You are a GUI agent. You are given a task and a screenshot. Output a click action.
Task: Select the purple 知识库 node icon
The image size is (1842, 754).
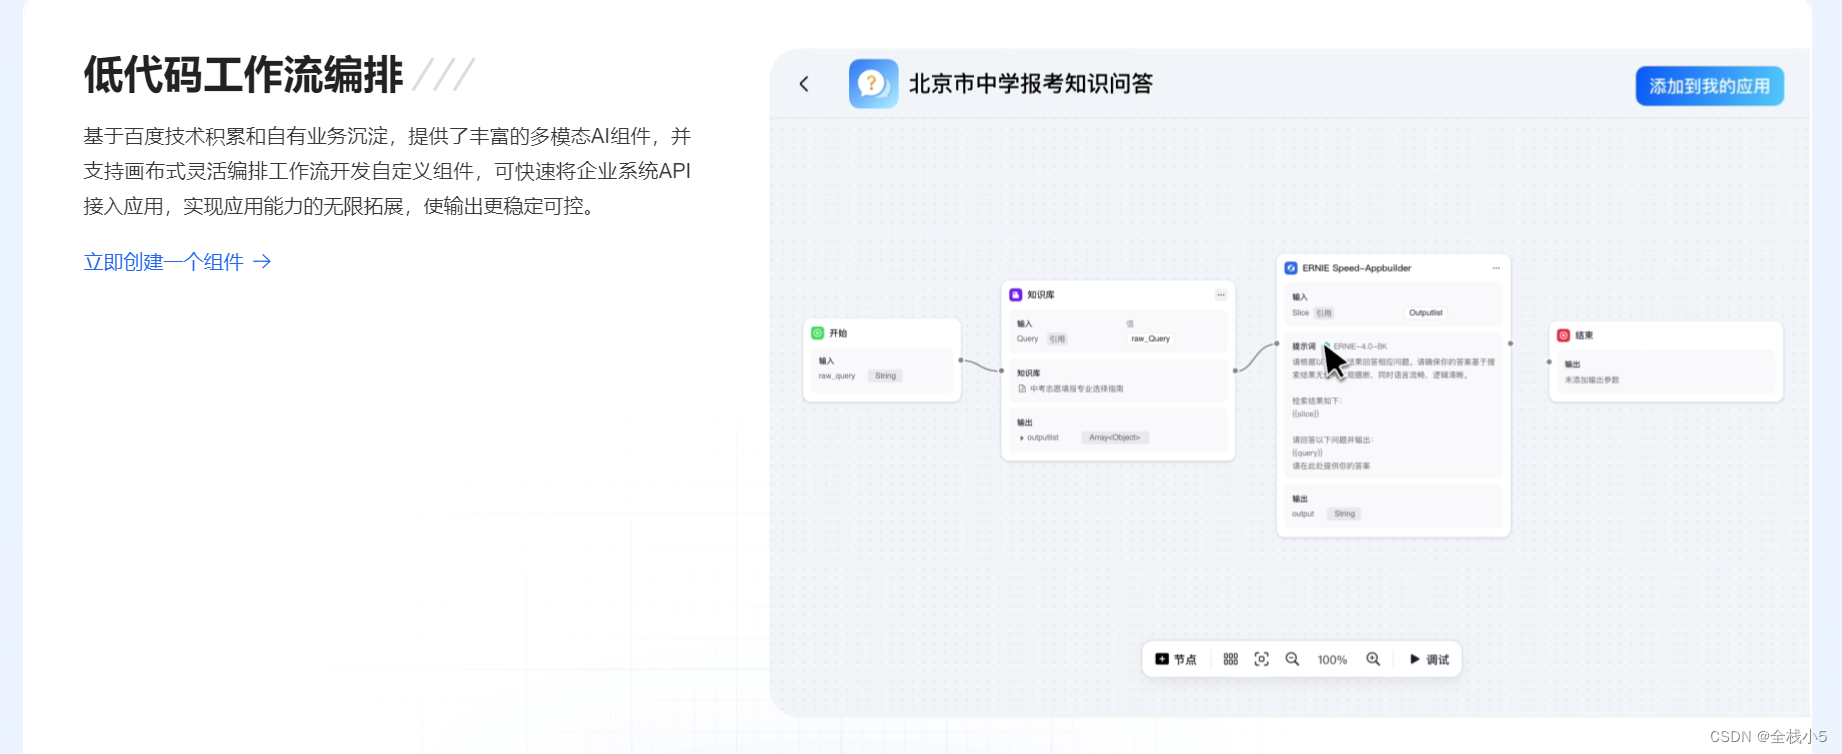(x=1016, y=295)
